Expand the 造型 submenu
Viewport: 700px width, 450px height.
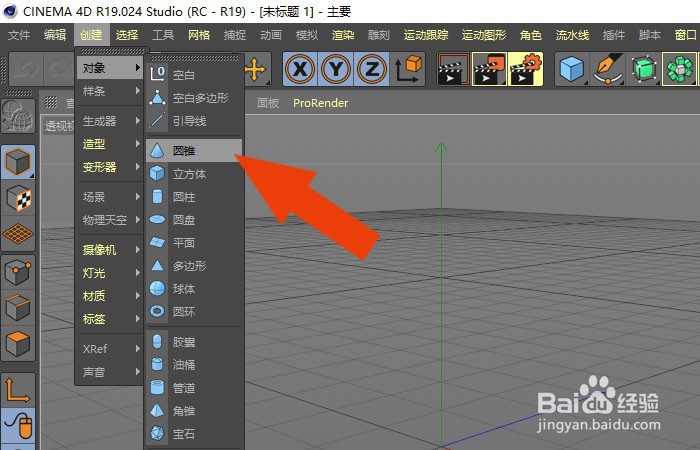tap(110, 144)
